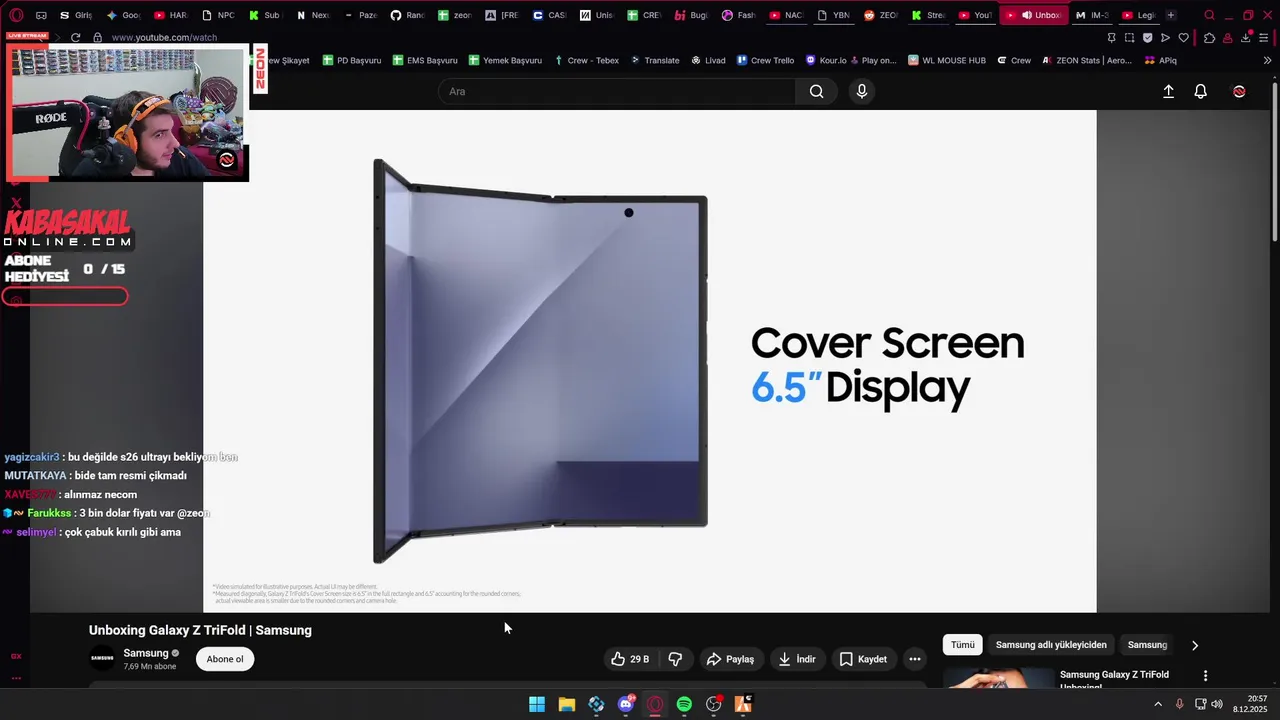Download video with İndir button

coord(798,659)
